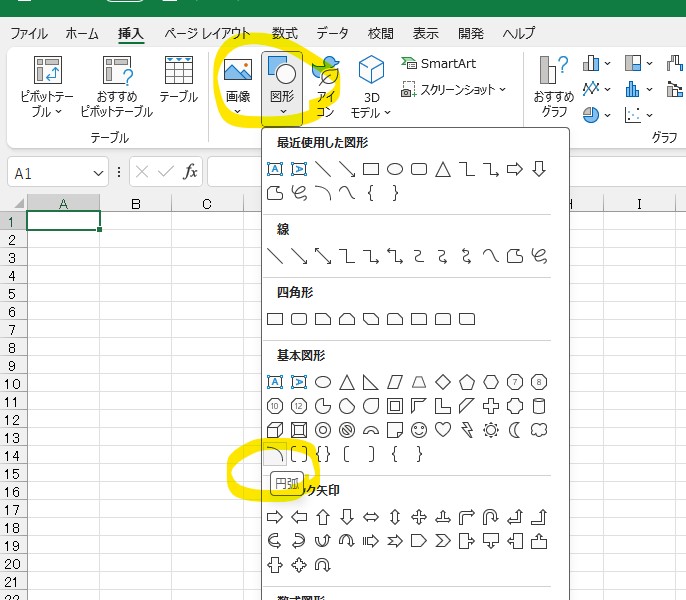Image resolution: width=686 pixels, height=600 pixels.
Task: Select the cross plus shape
Action: [491, 406]
